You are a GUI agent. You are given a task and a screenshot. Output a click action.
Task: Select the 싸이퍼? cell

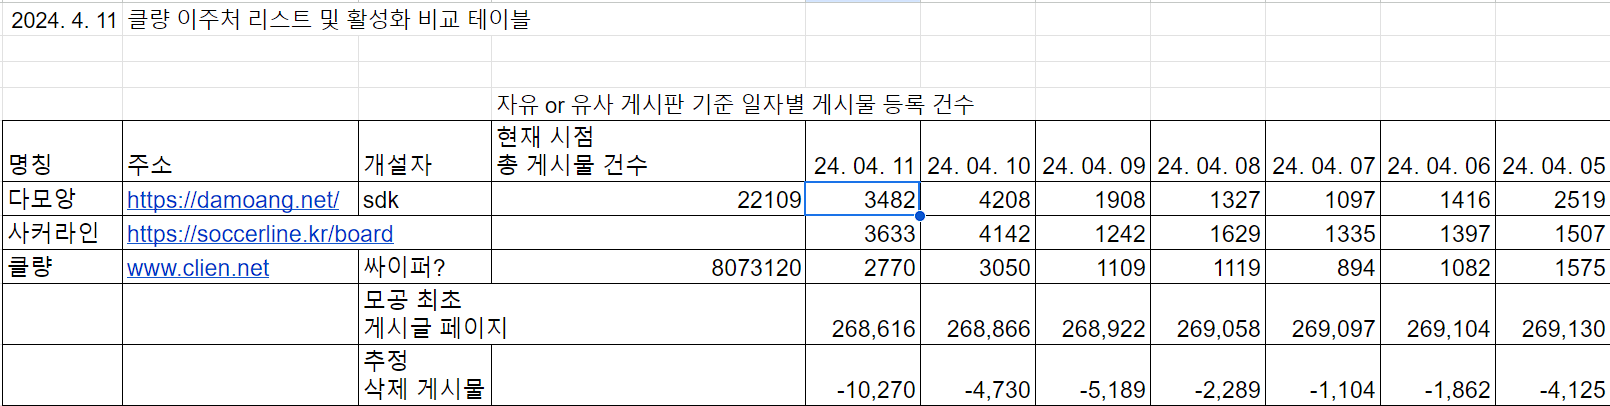click(425, 267)
